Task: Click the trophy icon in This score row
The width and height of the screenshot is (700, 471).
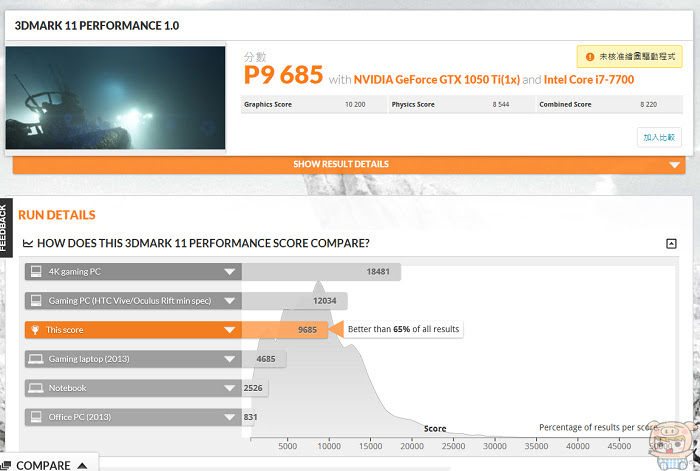Action: pos(35,330)
